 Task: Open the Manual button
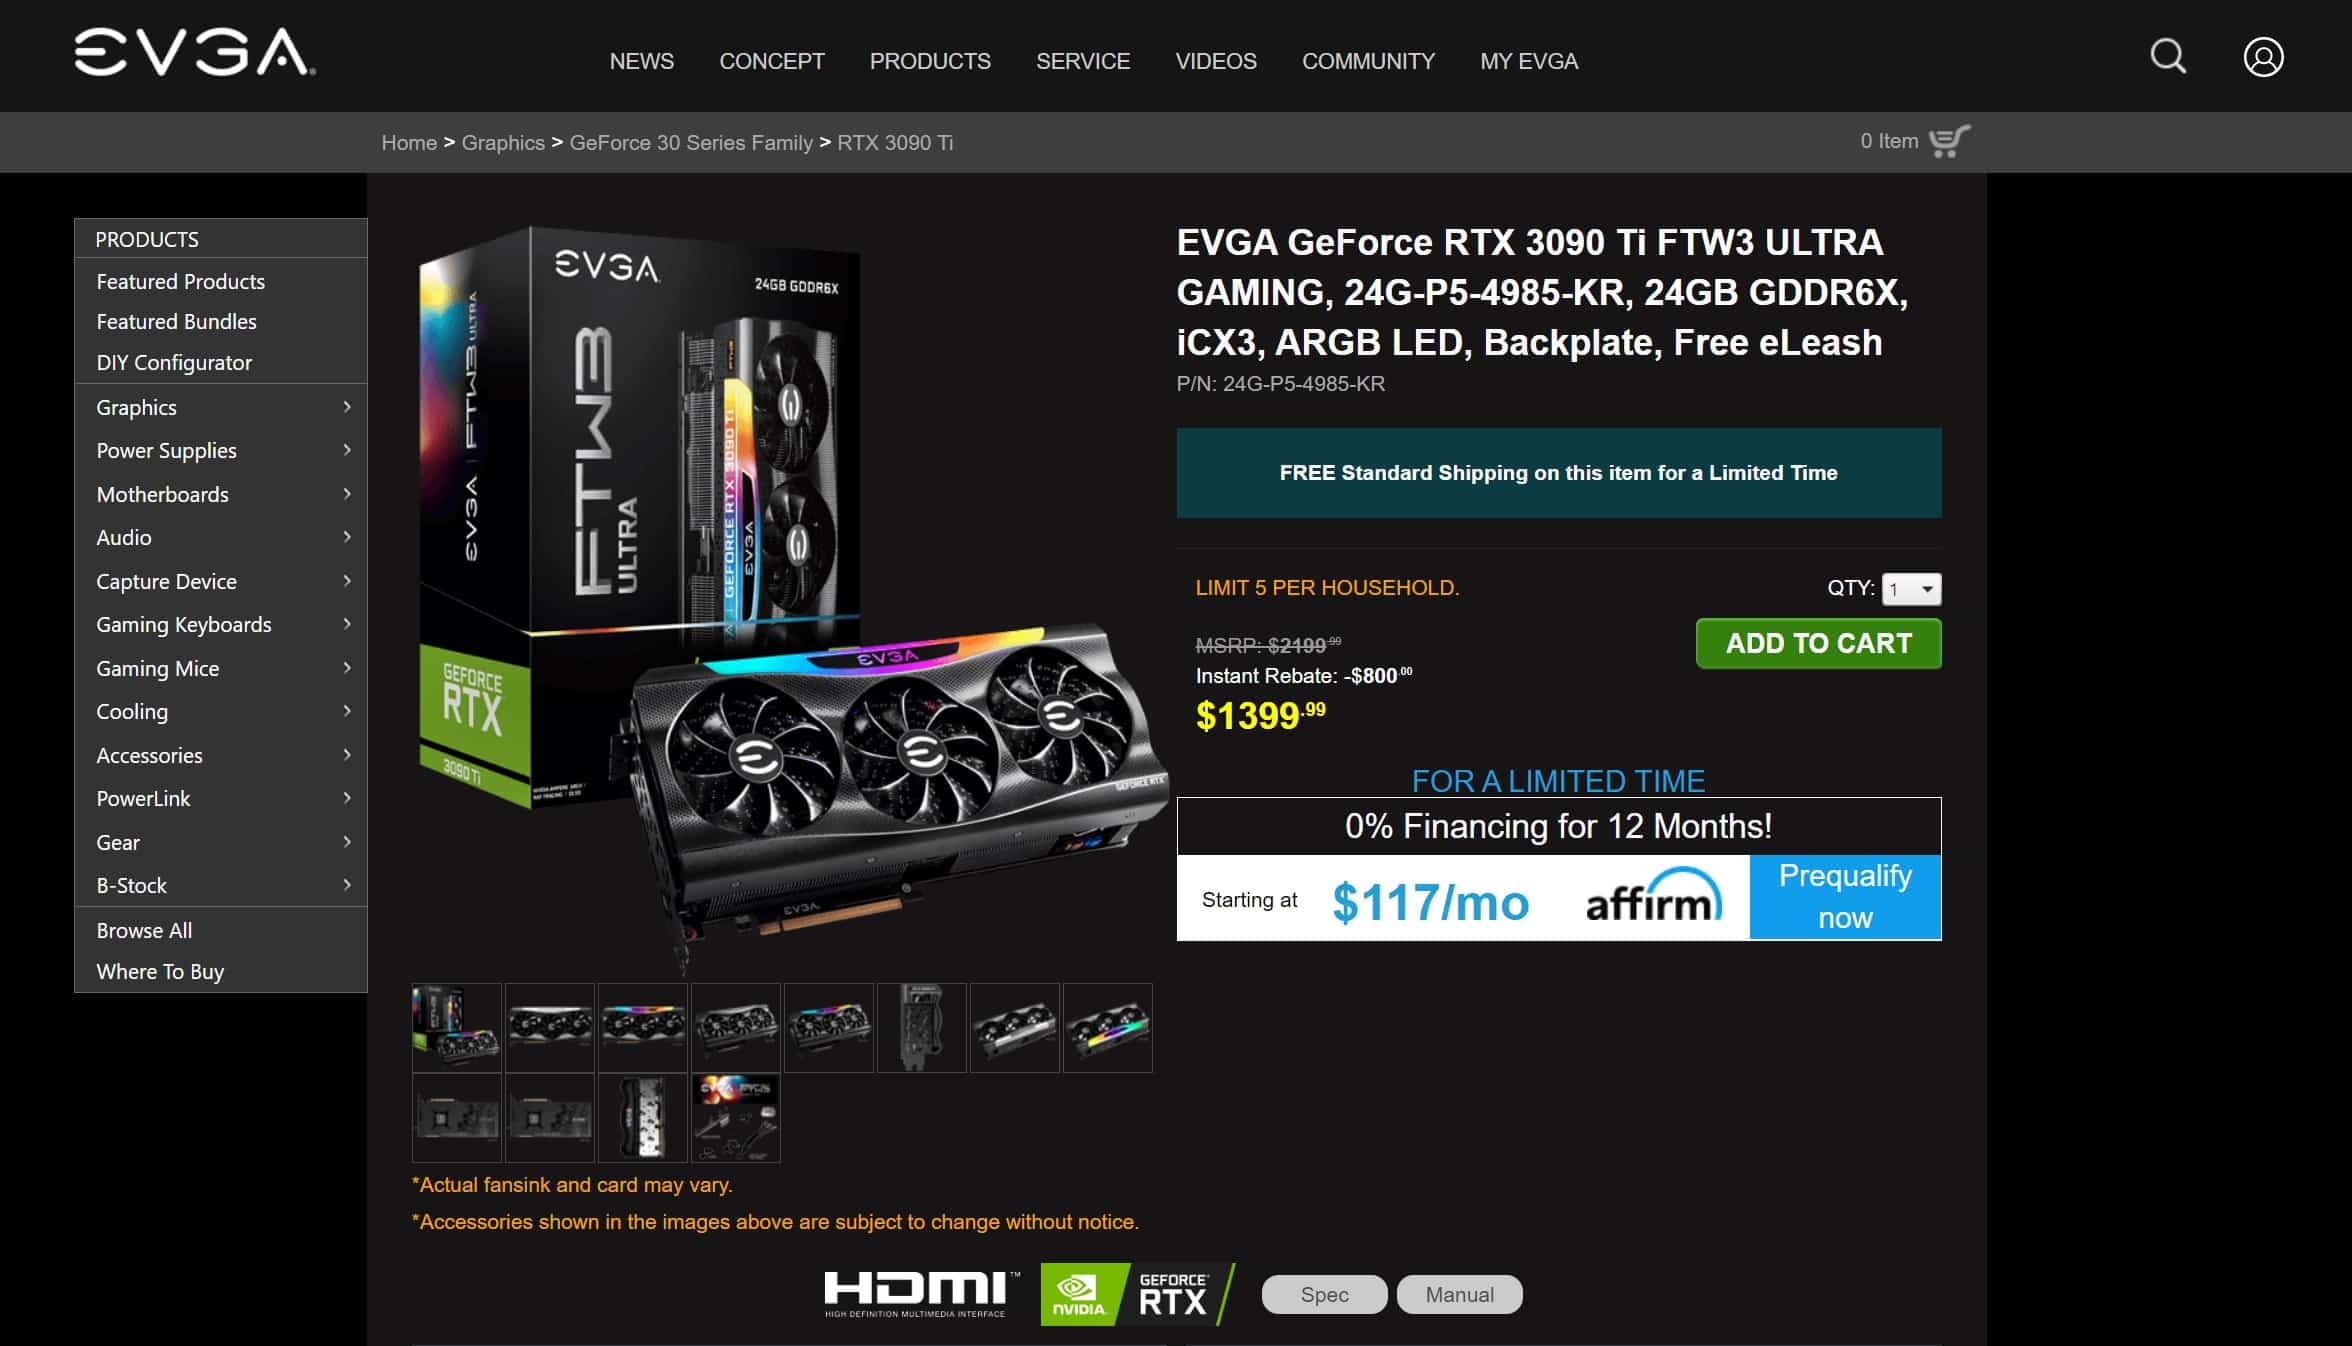(x=1459, y=1294)
